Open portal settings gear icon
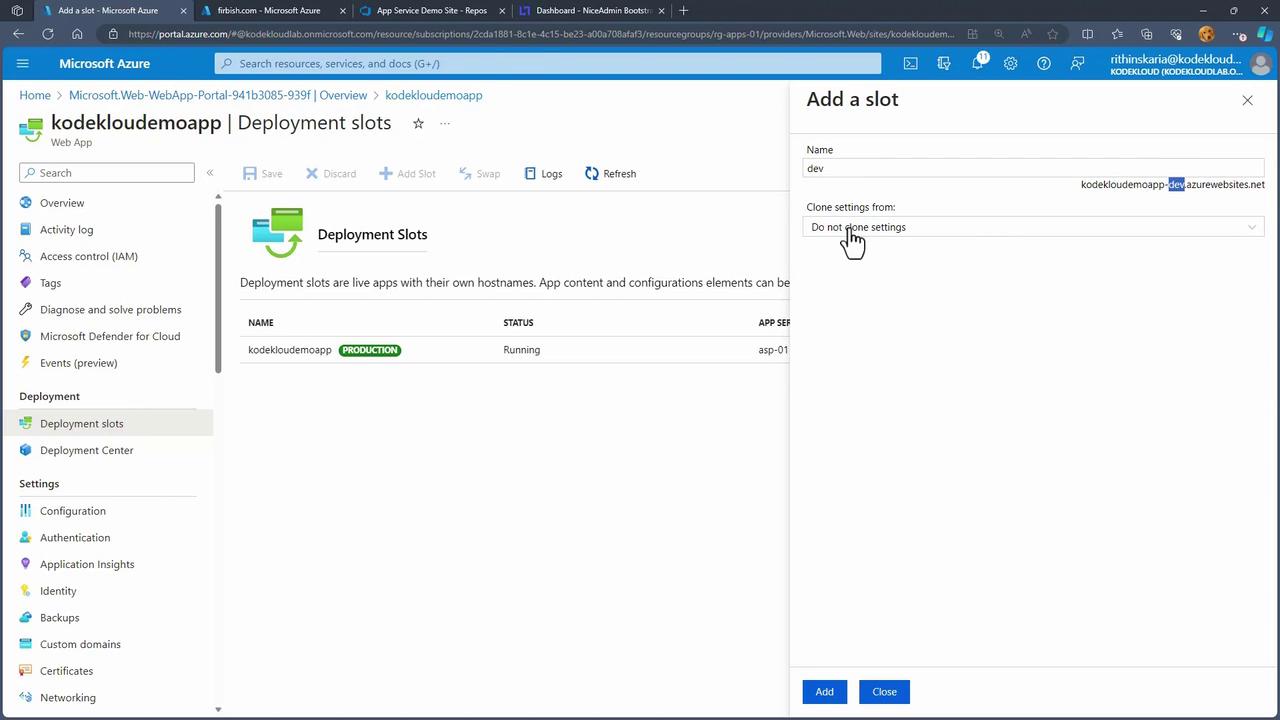The height and width of the screenshot is (720, 1280). pos(1010,63)
